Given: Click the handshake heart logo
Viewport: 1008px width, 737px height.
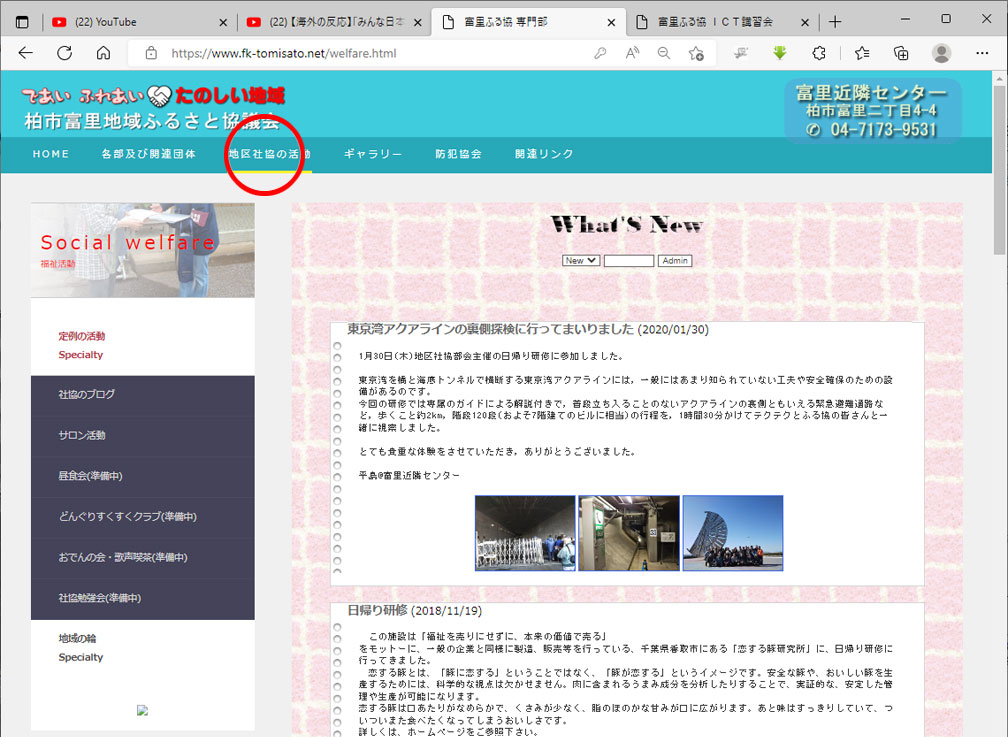Looking at the screenshot, I should click(x=159, y=96).
